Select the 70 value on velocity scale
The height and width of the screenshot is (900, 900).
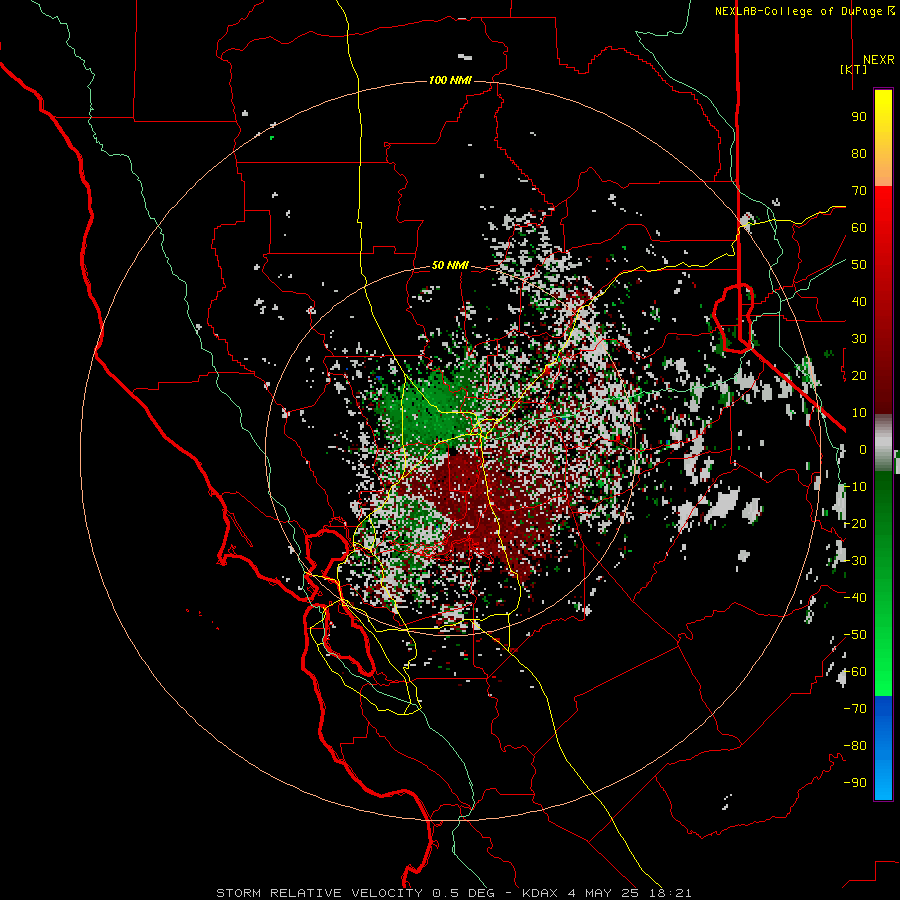859,191
